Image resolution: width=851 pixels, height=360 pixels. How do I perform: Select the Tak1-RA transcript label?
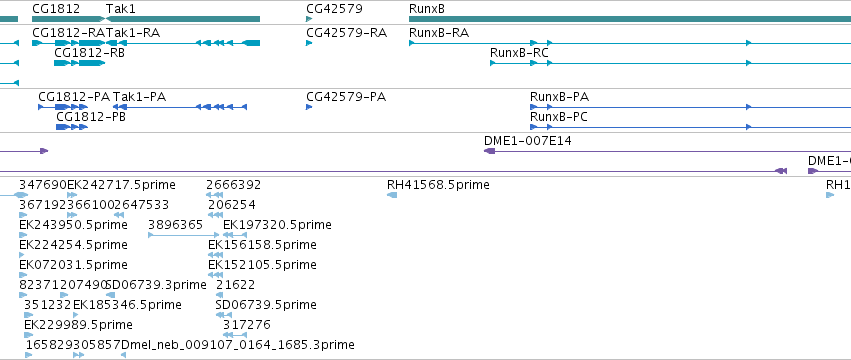[x=133, y=33]
